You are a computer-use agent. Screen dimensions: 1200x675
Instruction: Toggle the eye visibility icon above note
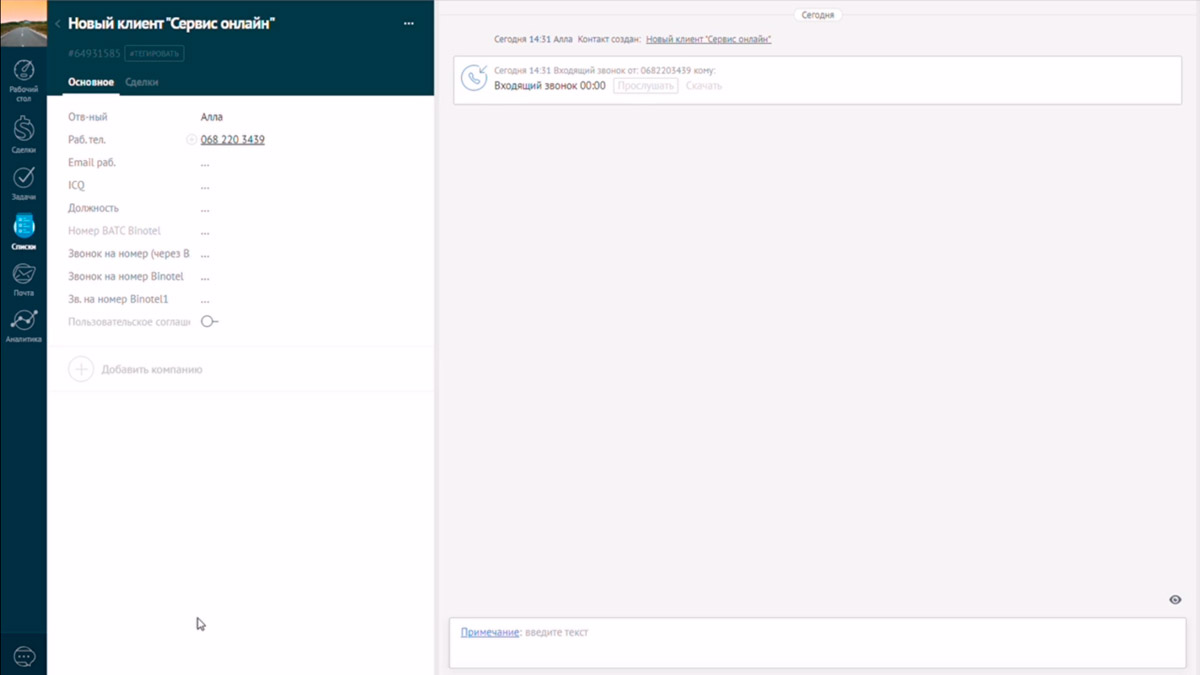click(1176, 599)
